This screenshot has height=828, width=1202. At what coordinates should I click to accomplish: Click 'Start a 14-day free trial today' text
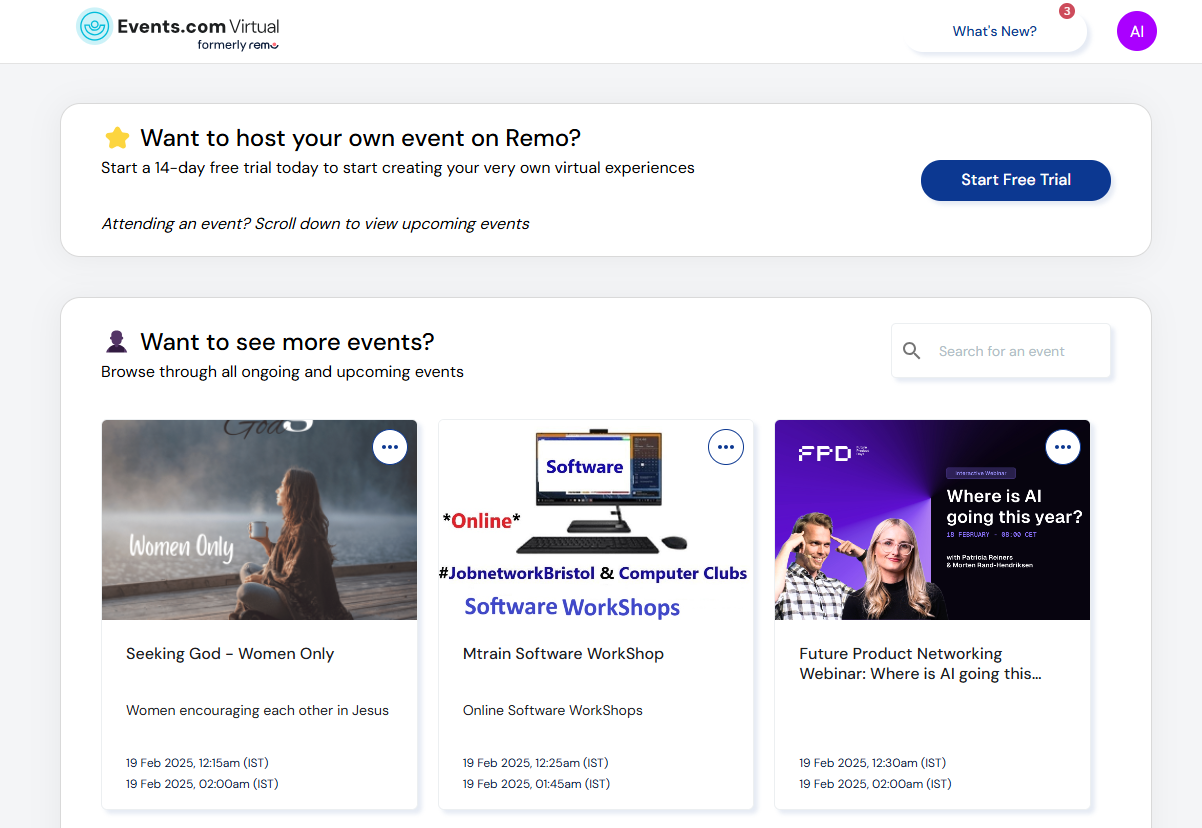pyautogui.click(x=398, y=168)
